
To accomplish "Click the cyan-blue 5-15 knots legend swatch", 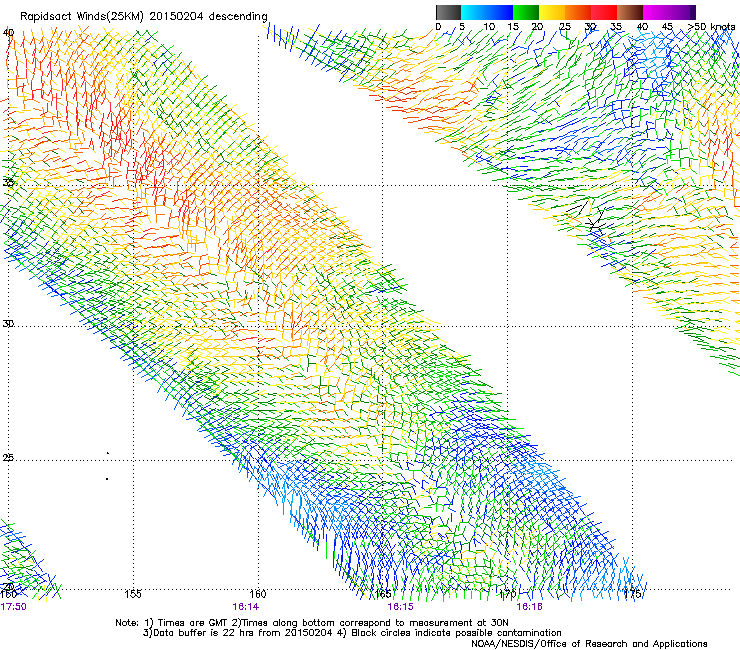I will [x=487, y=12].
